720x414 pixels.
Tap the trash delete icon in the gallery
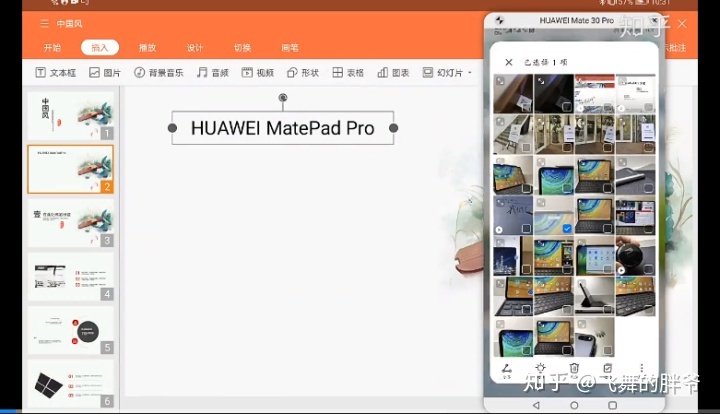(574, 369)
